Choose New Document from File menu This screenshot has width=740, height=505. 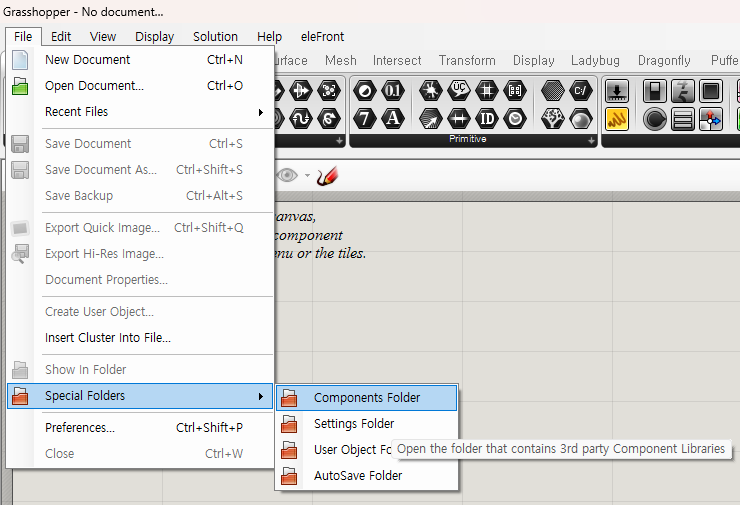click(x=140, y=60)
